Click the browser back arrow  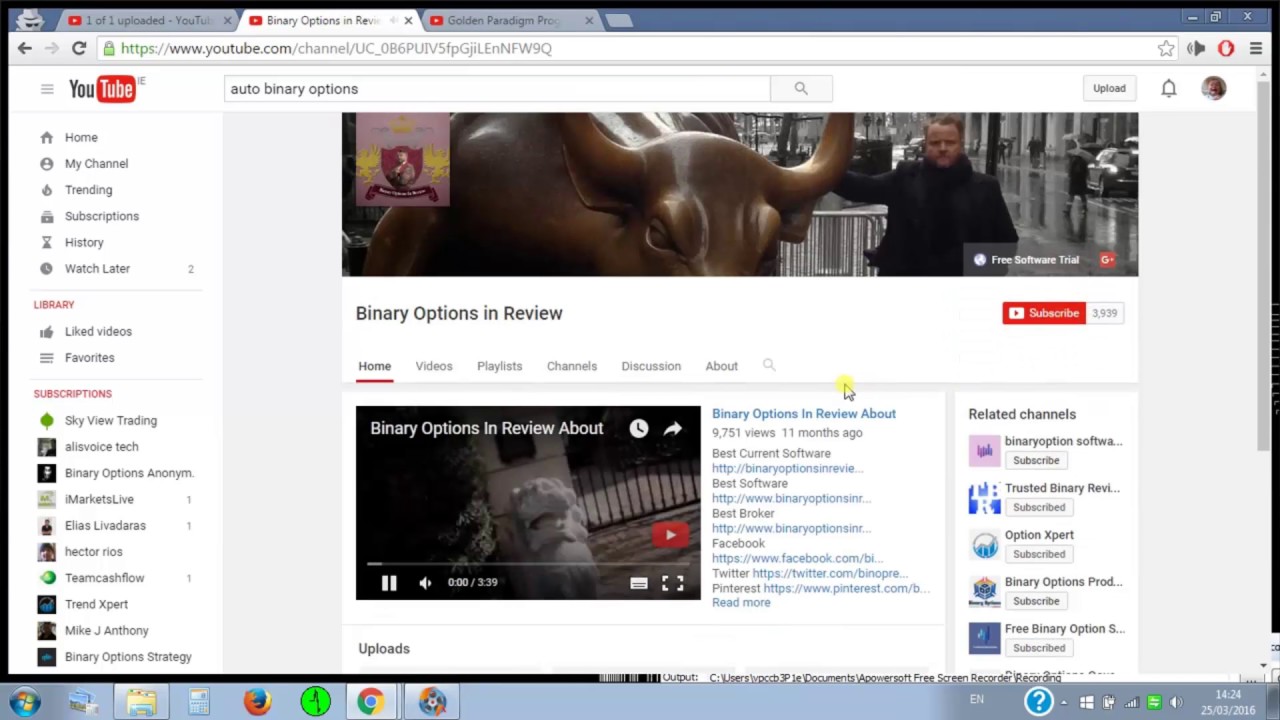coord(25,48)
